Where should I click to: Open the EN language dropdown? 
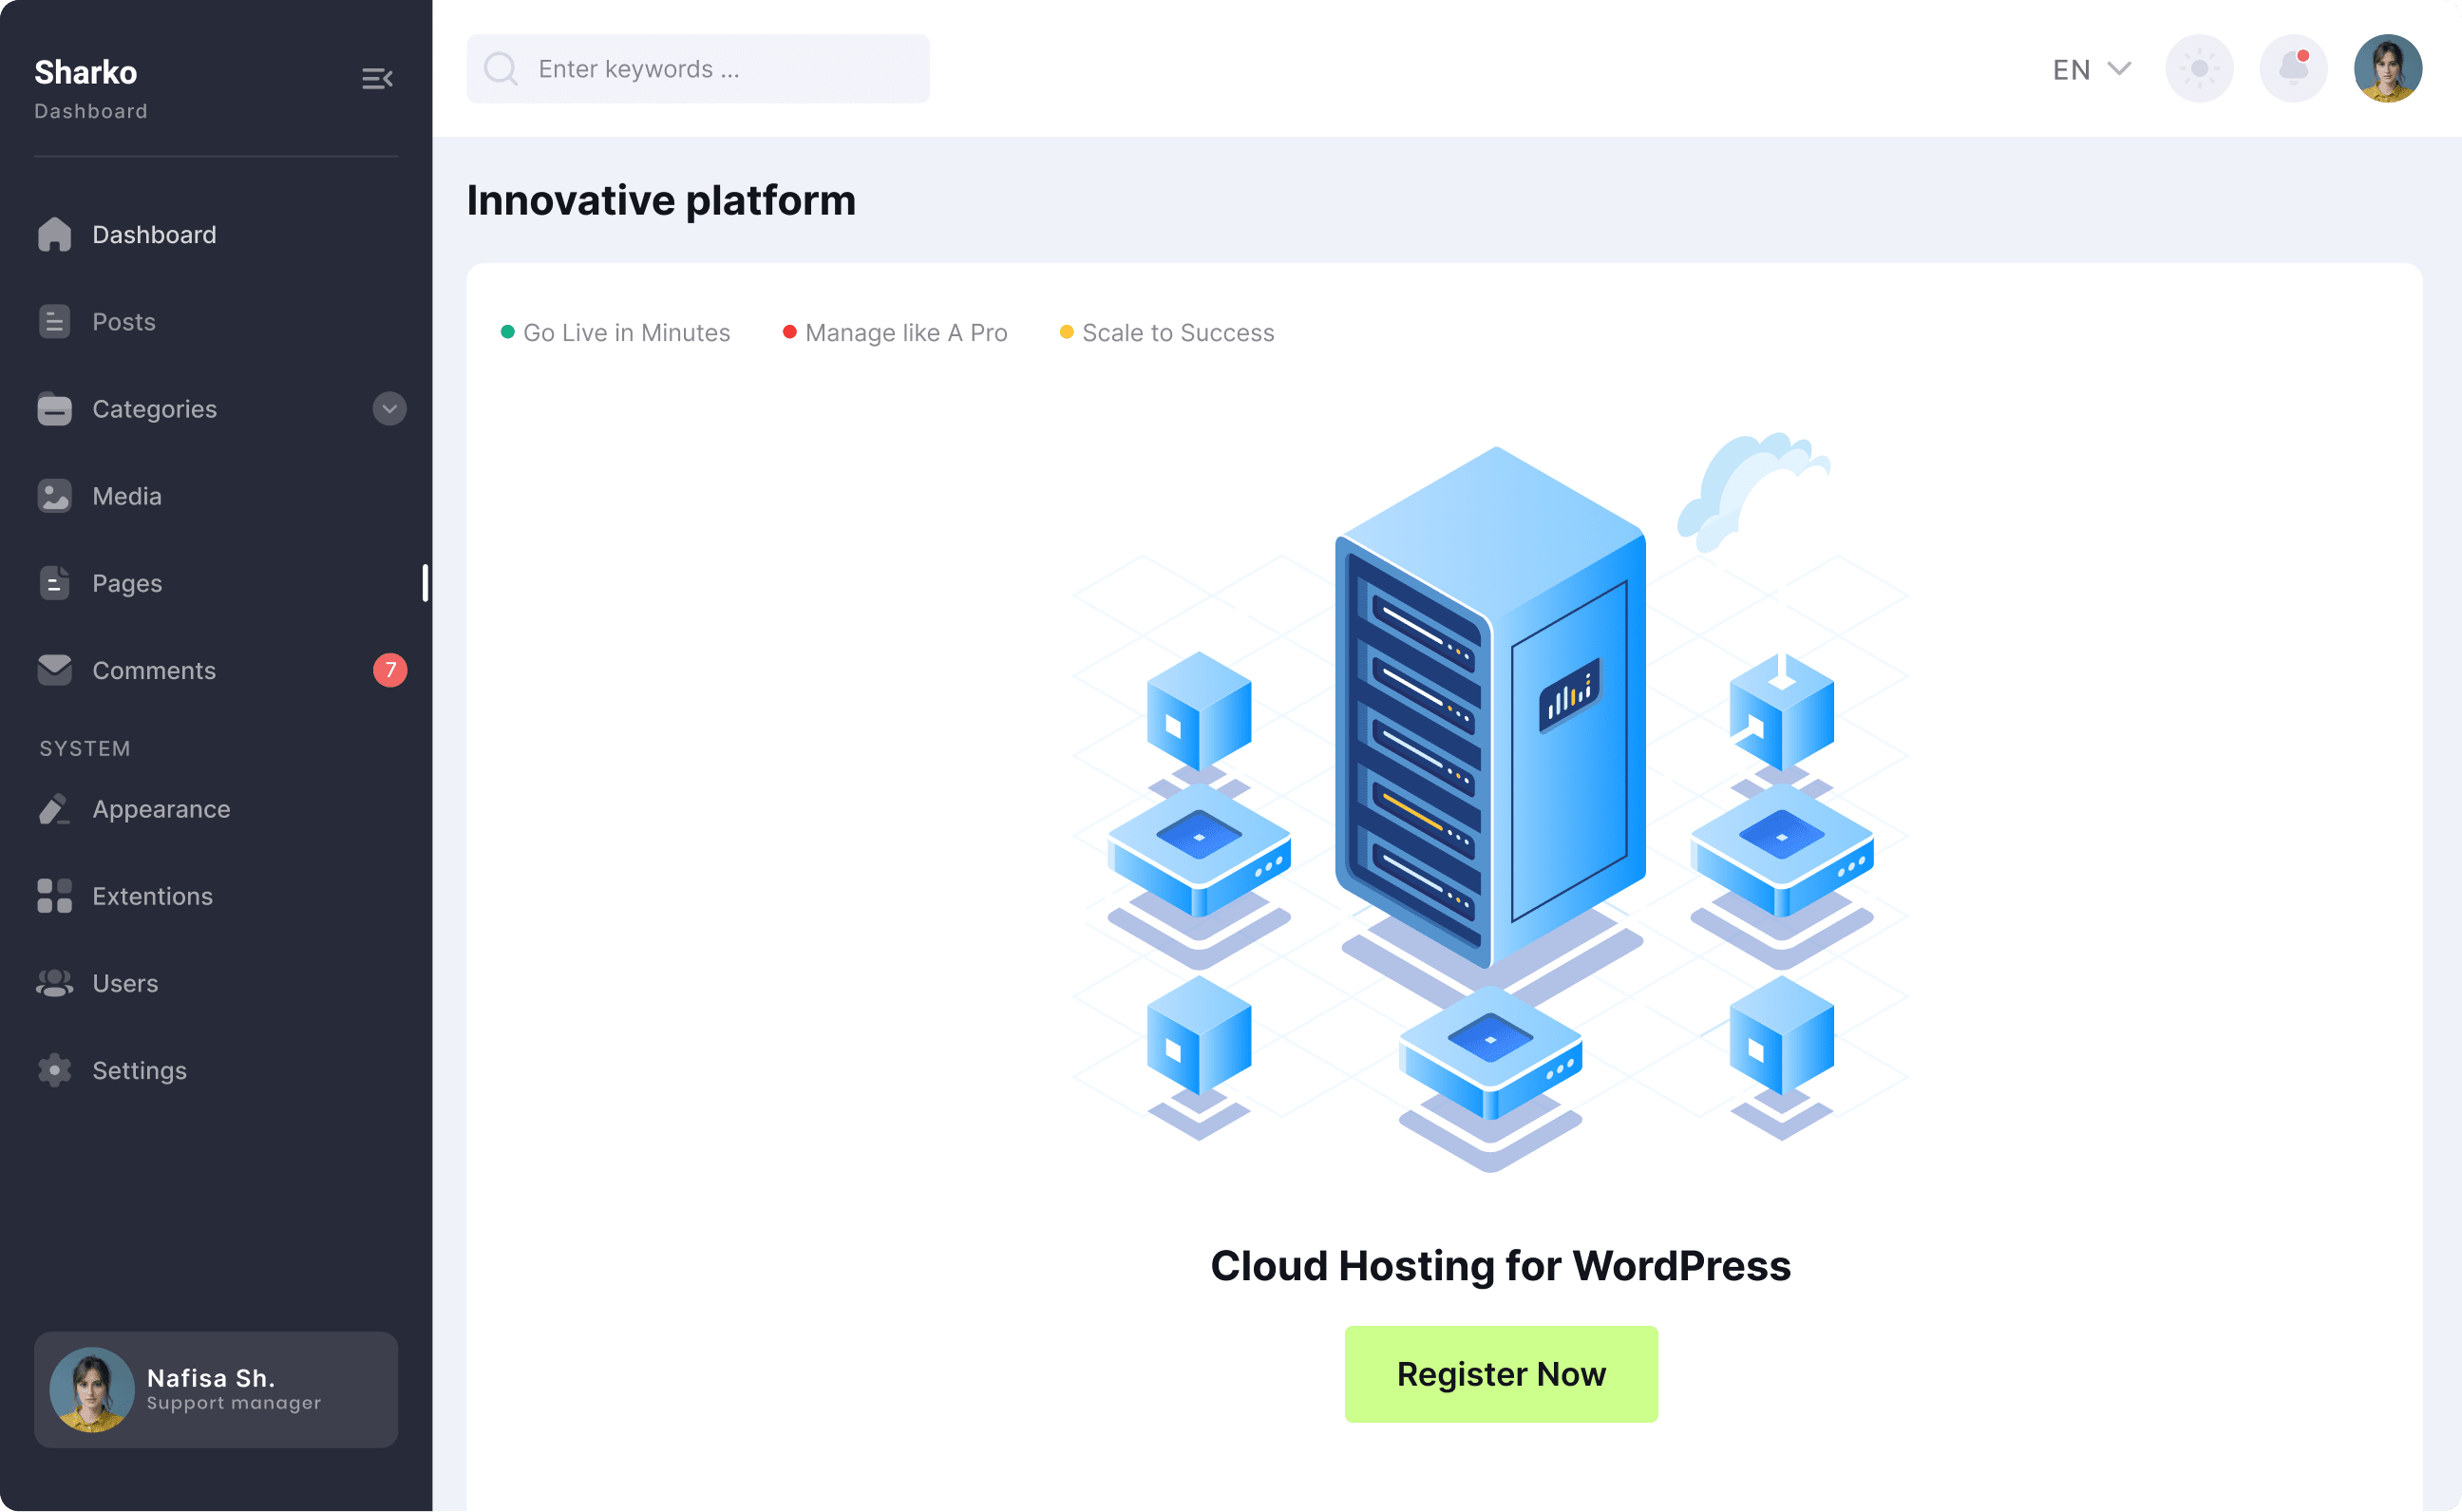tap(2091, 69)
